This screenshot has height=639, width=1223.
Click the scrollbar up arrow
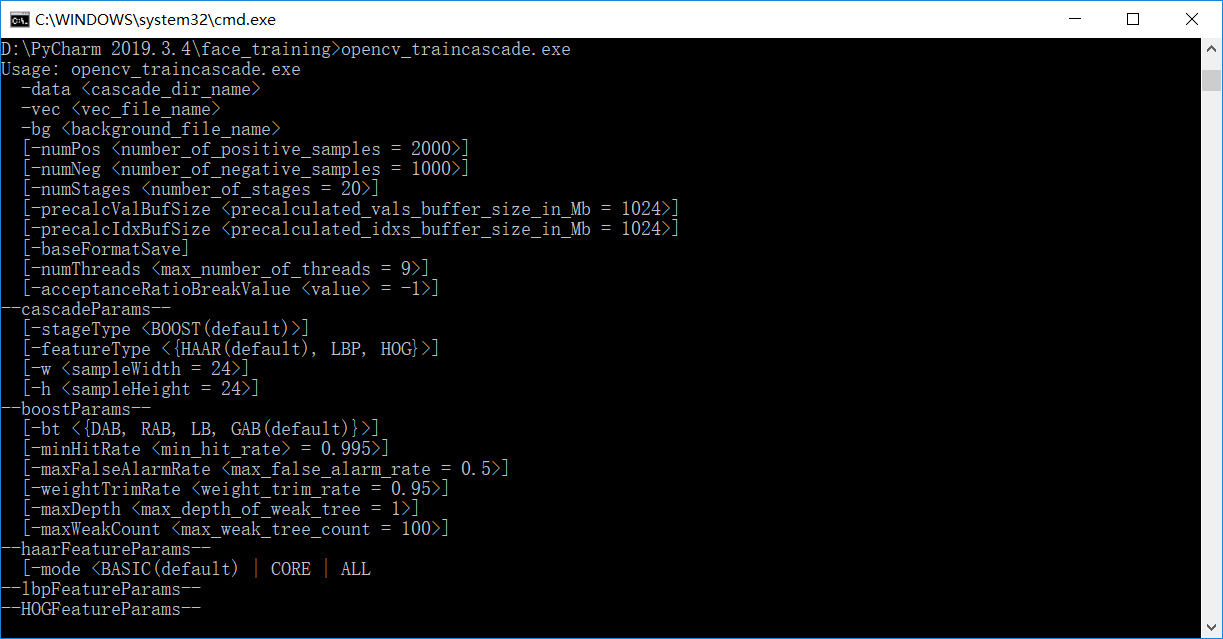coord(1211,48)
